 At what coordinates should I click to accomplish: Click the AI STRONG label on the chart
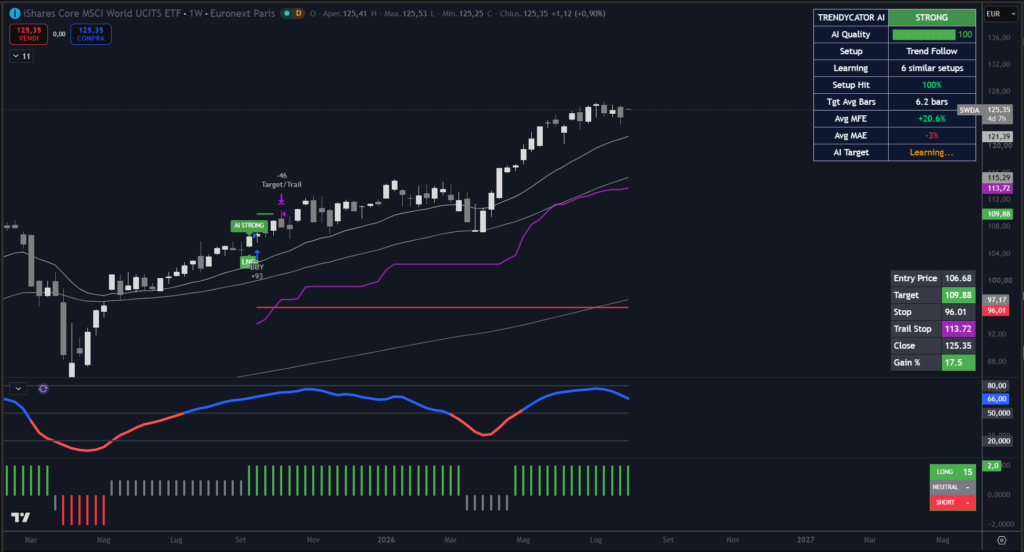[x=249, y=225]
